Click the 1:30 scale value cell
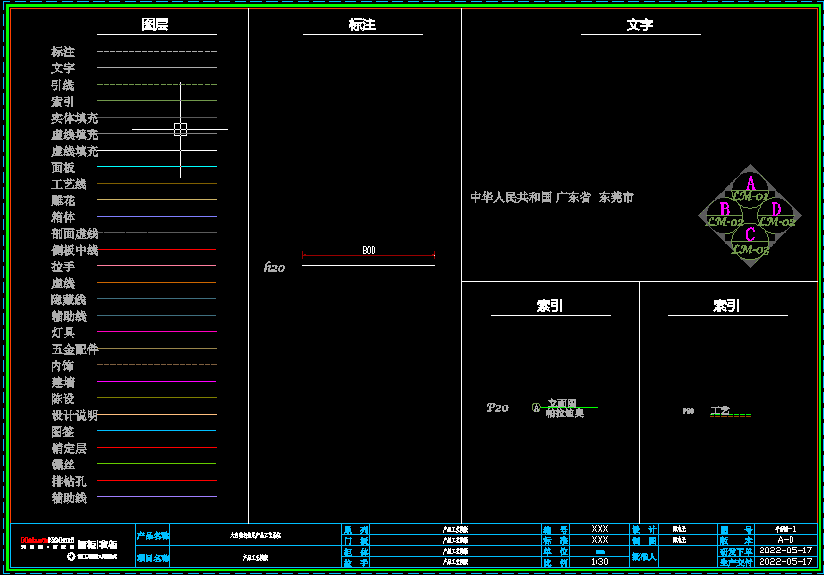This screenshot has height=575, width=824. point(600,562)
